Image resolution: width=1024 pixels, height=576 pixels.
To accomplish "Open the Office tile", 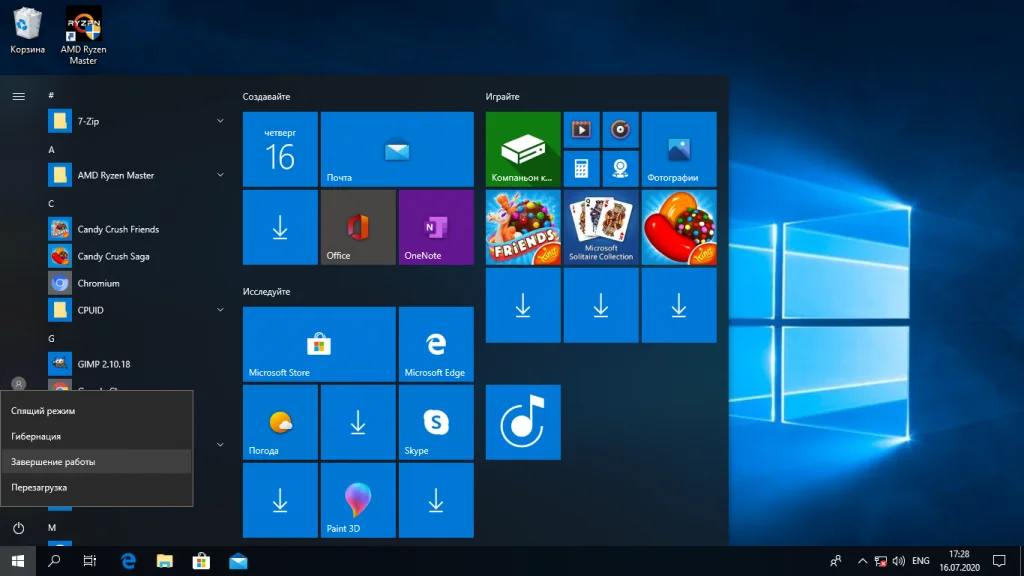I will pos(358,227).
